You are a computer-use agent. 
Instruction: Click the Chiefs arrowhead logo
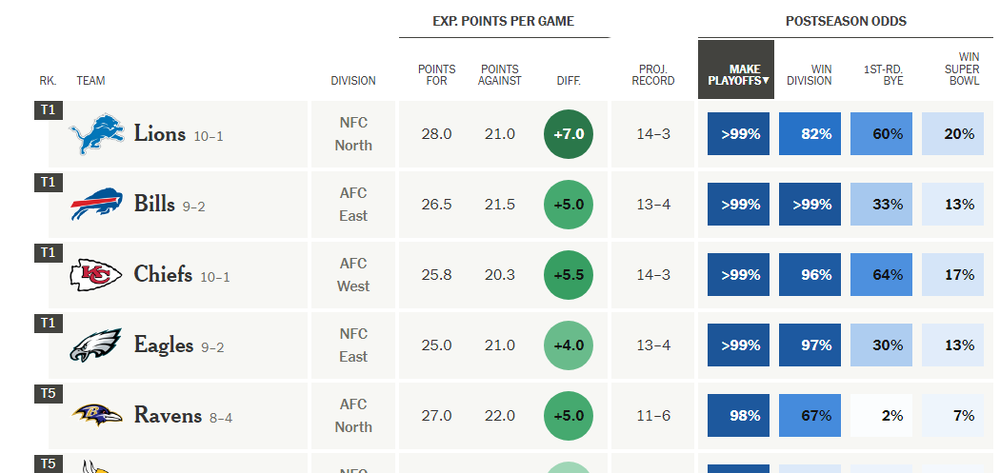[95, 275]
